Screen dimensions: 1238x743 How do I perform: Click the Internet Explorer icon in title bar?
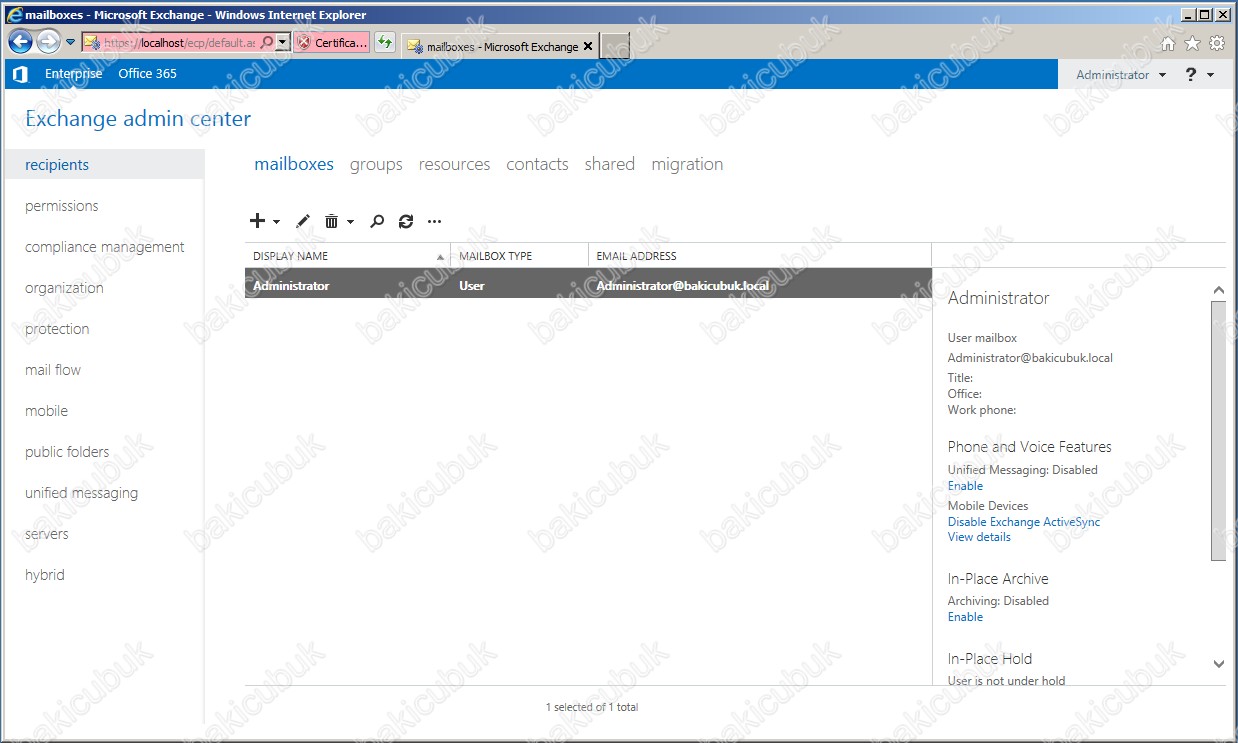pyautogui.click(x=15, y=15)
